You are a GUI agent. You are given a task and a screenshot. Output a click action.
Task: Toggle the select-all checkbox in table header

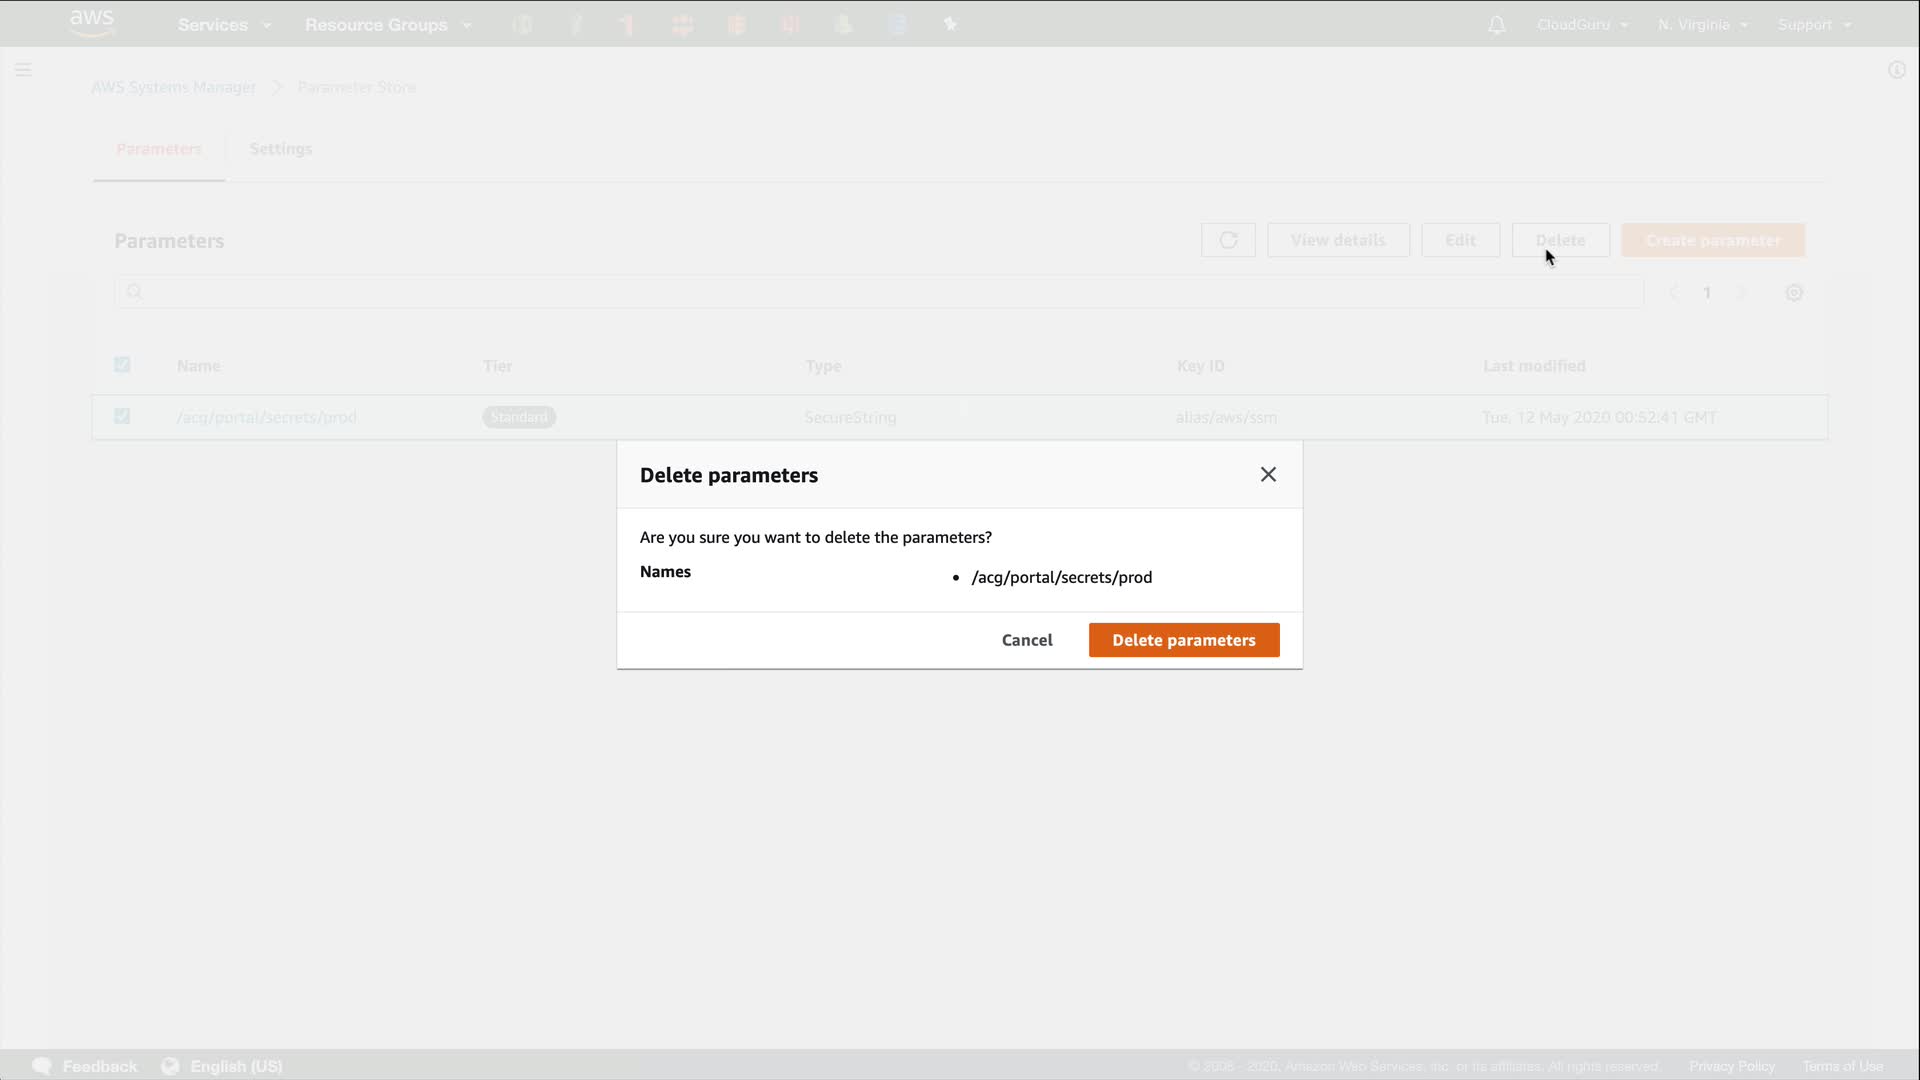pos(122,365)
